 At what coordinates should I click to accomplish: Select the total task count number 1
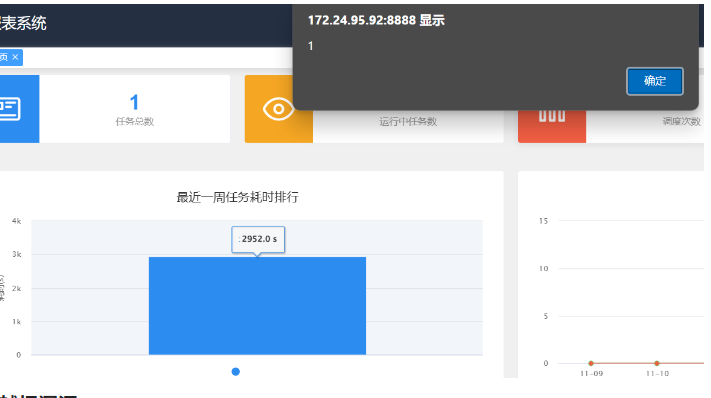[134, 102]
